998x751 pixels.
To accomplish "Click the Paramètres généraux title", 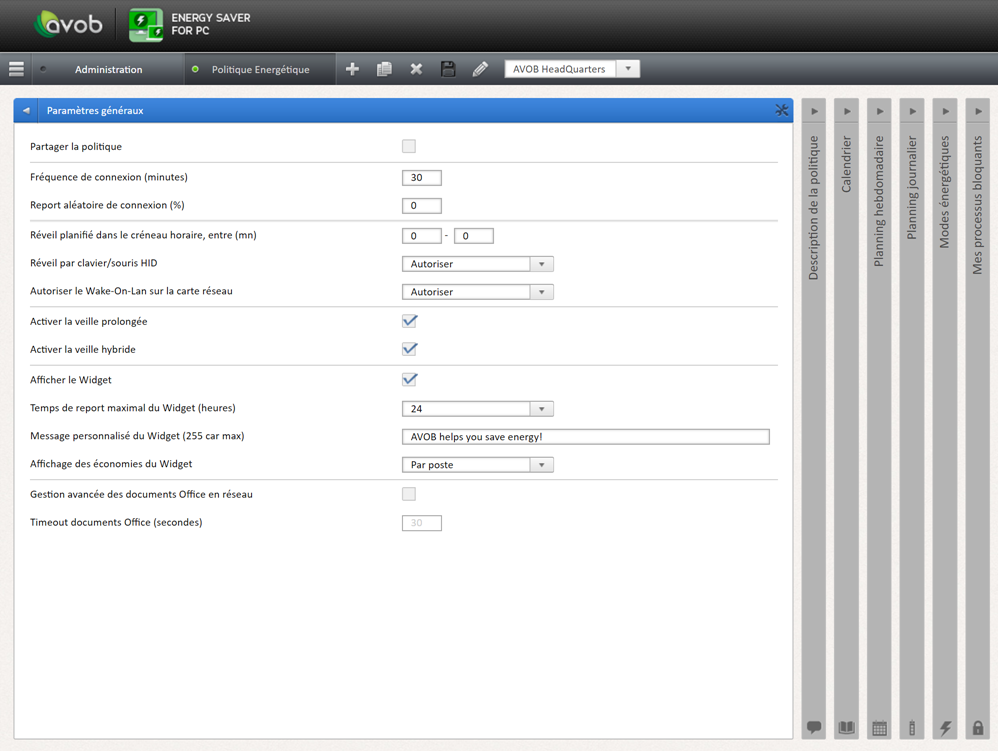I will click(95, 110).
